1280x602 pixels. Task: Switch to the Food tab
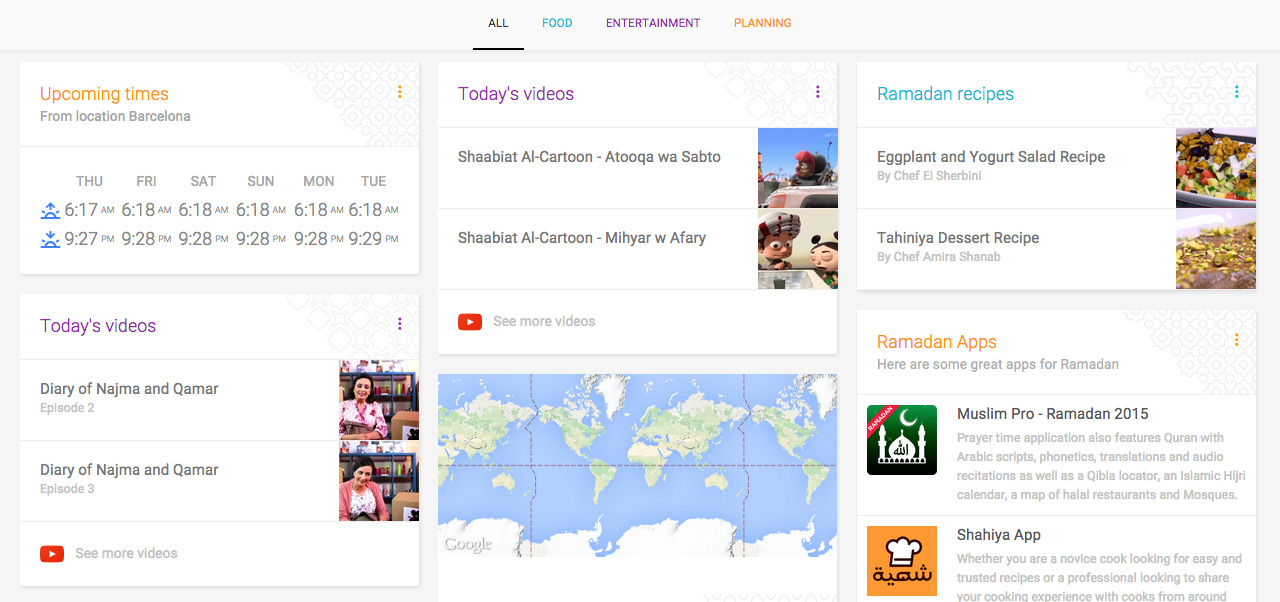tap(557, 23)
